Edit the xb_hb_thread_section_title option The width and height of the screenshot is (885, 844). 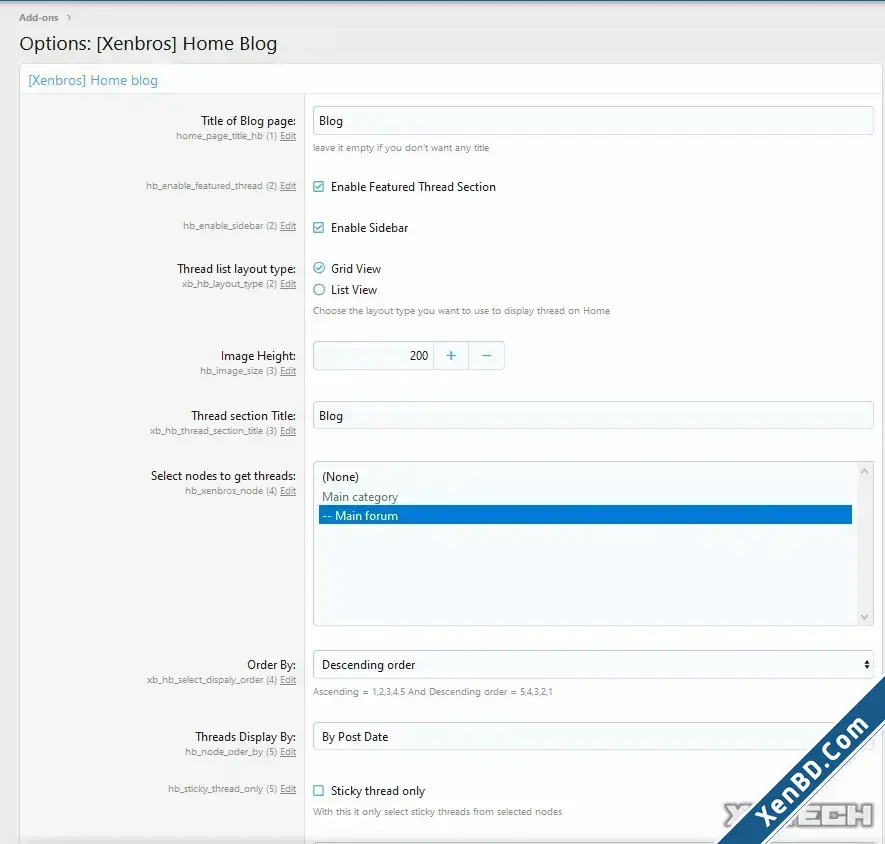click(288, 431)
